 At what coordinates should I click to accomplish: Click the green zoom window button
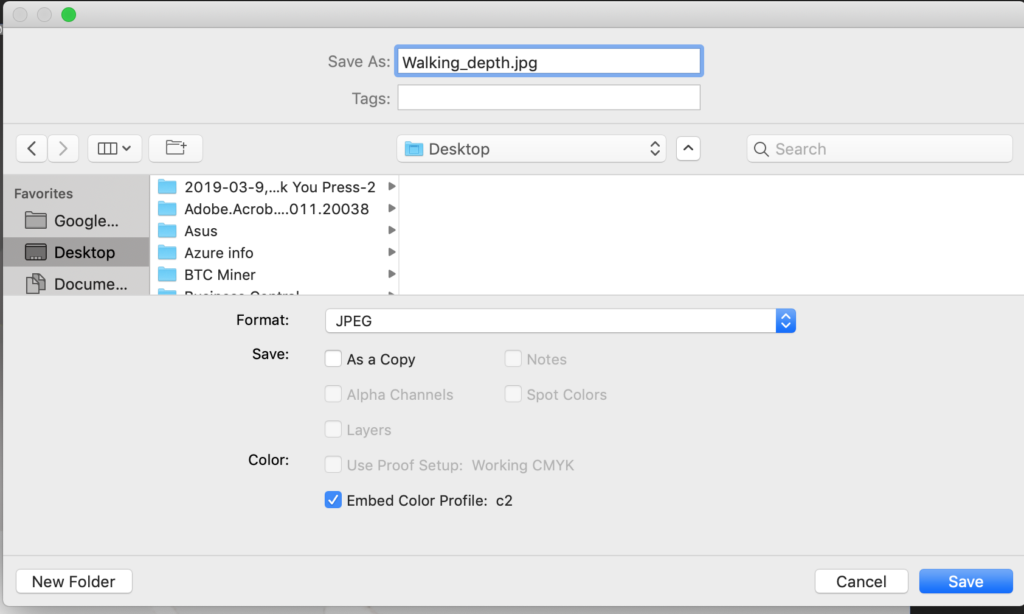(69, 14)
